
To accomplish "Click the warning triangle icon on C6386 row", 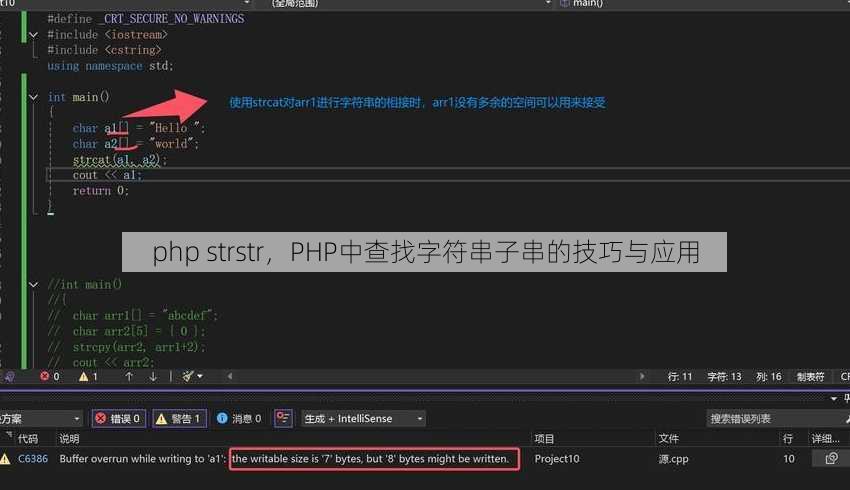I will pos(5,459).
